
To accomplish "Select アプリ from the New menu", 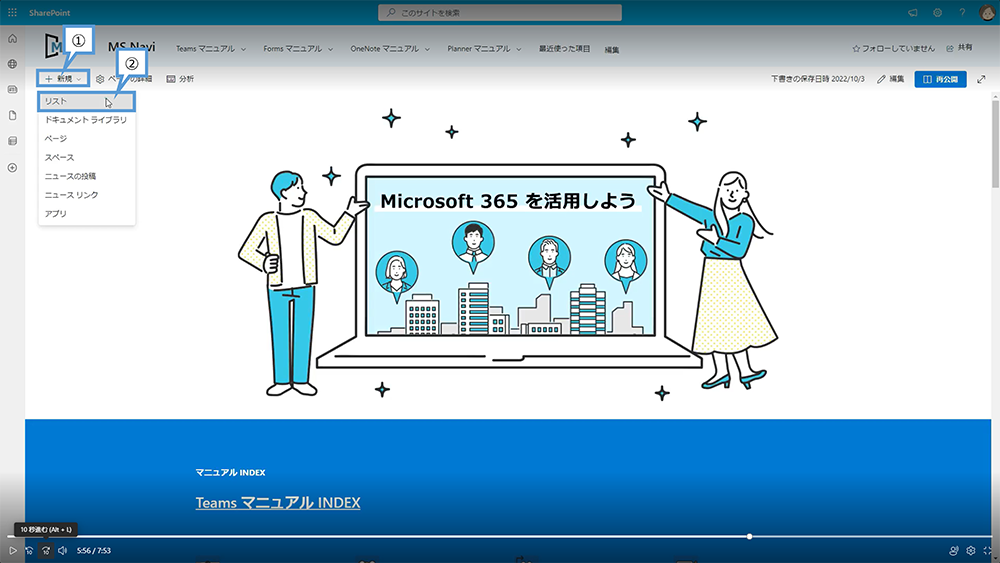I will [86, 214].
